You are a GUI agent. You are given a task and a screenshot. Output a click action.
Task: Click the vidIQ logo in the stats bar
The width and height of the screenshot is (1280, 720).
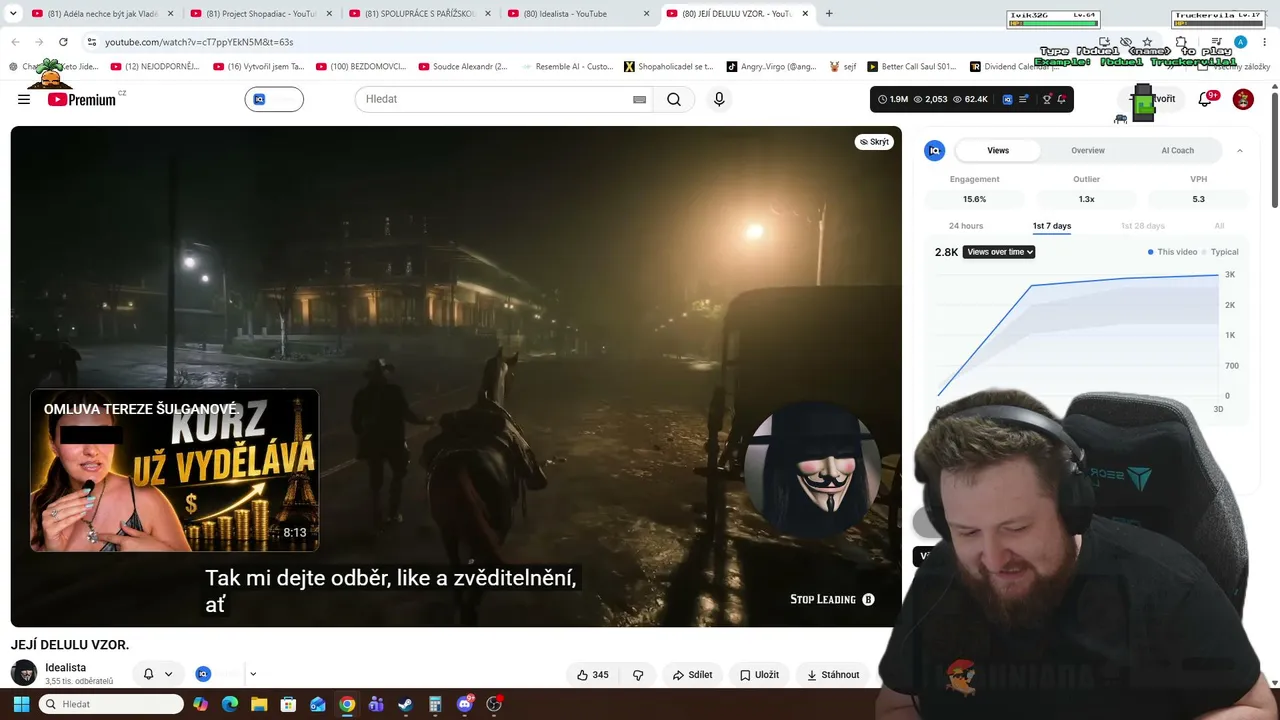(x=1007, y=99)
